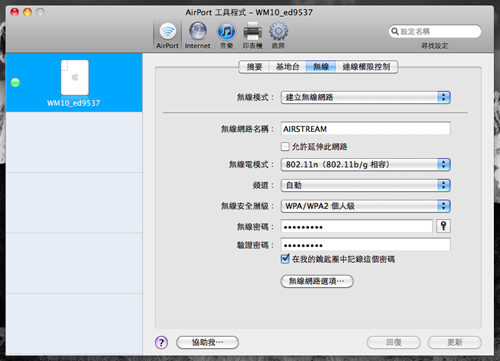Switch to the 基地台 tab

287,67
